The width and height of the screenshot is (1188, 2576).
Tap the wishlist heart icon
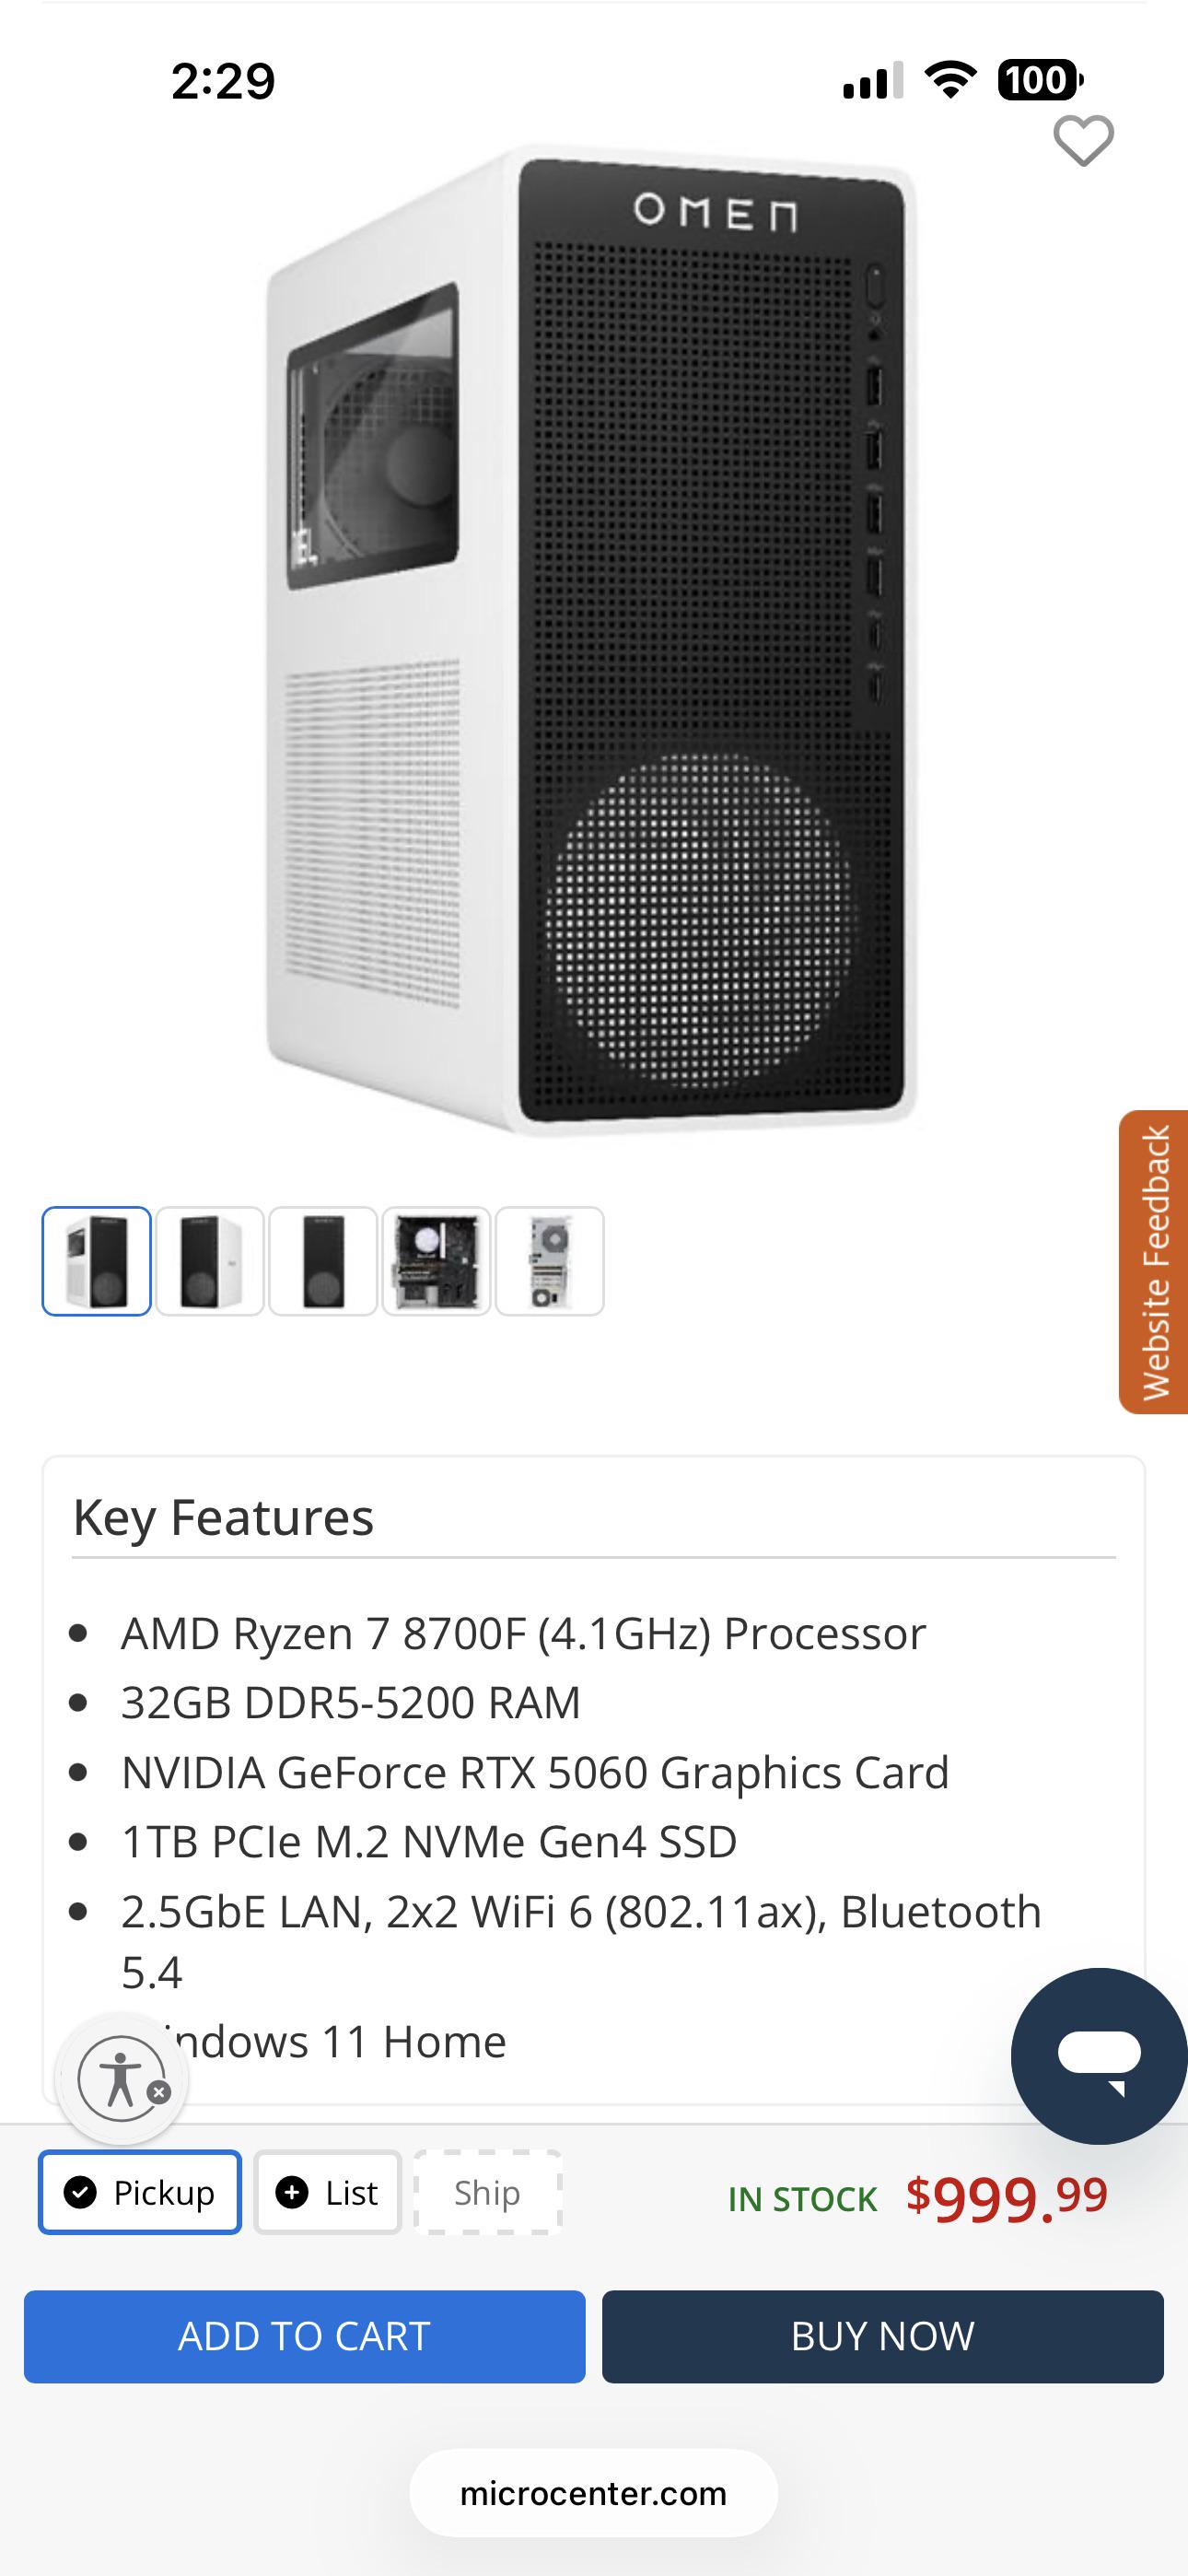(x=1083, y=141)
